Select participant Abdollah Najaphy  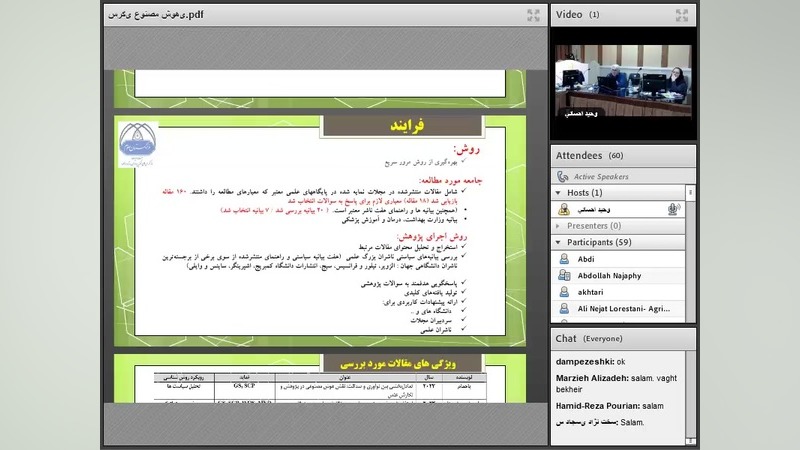[x=618, y=276]
